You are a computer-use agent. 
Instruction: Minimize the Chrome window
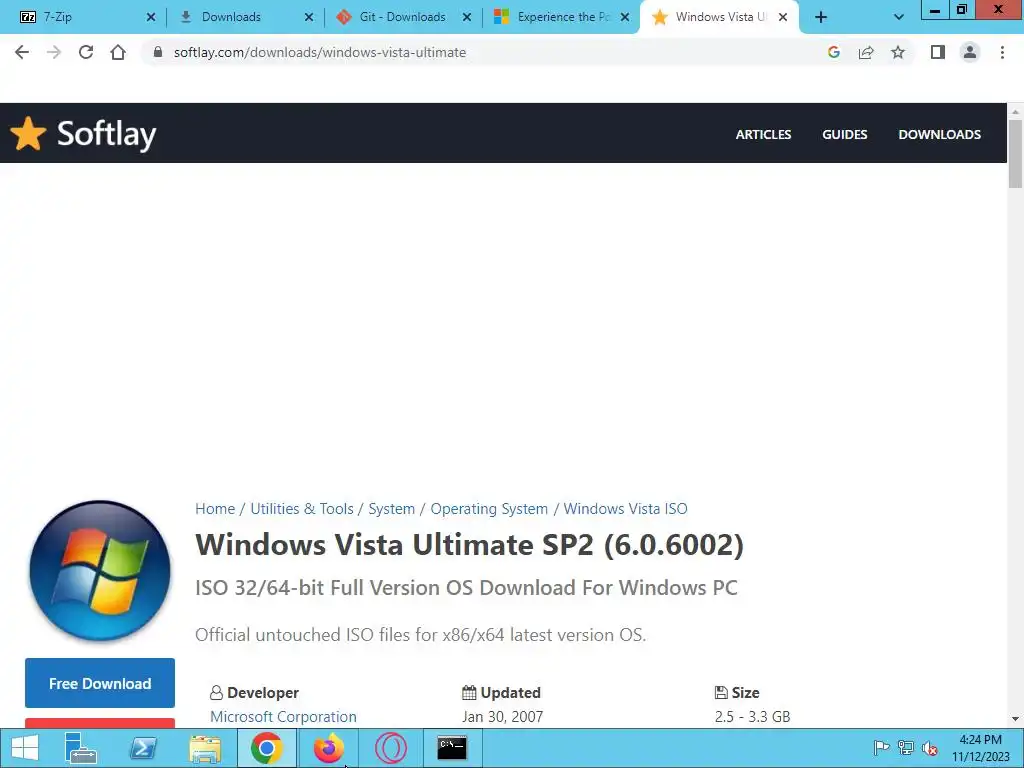[935, 10]
